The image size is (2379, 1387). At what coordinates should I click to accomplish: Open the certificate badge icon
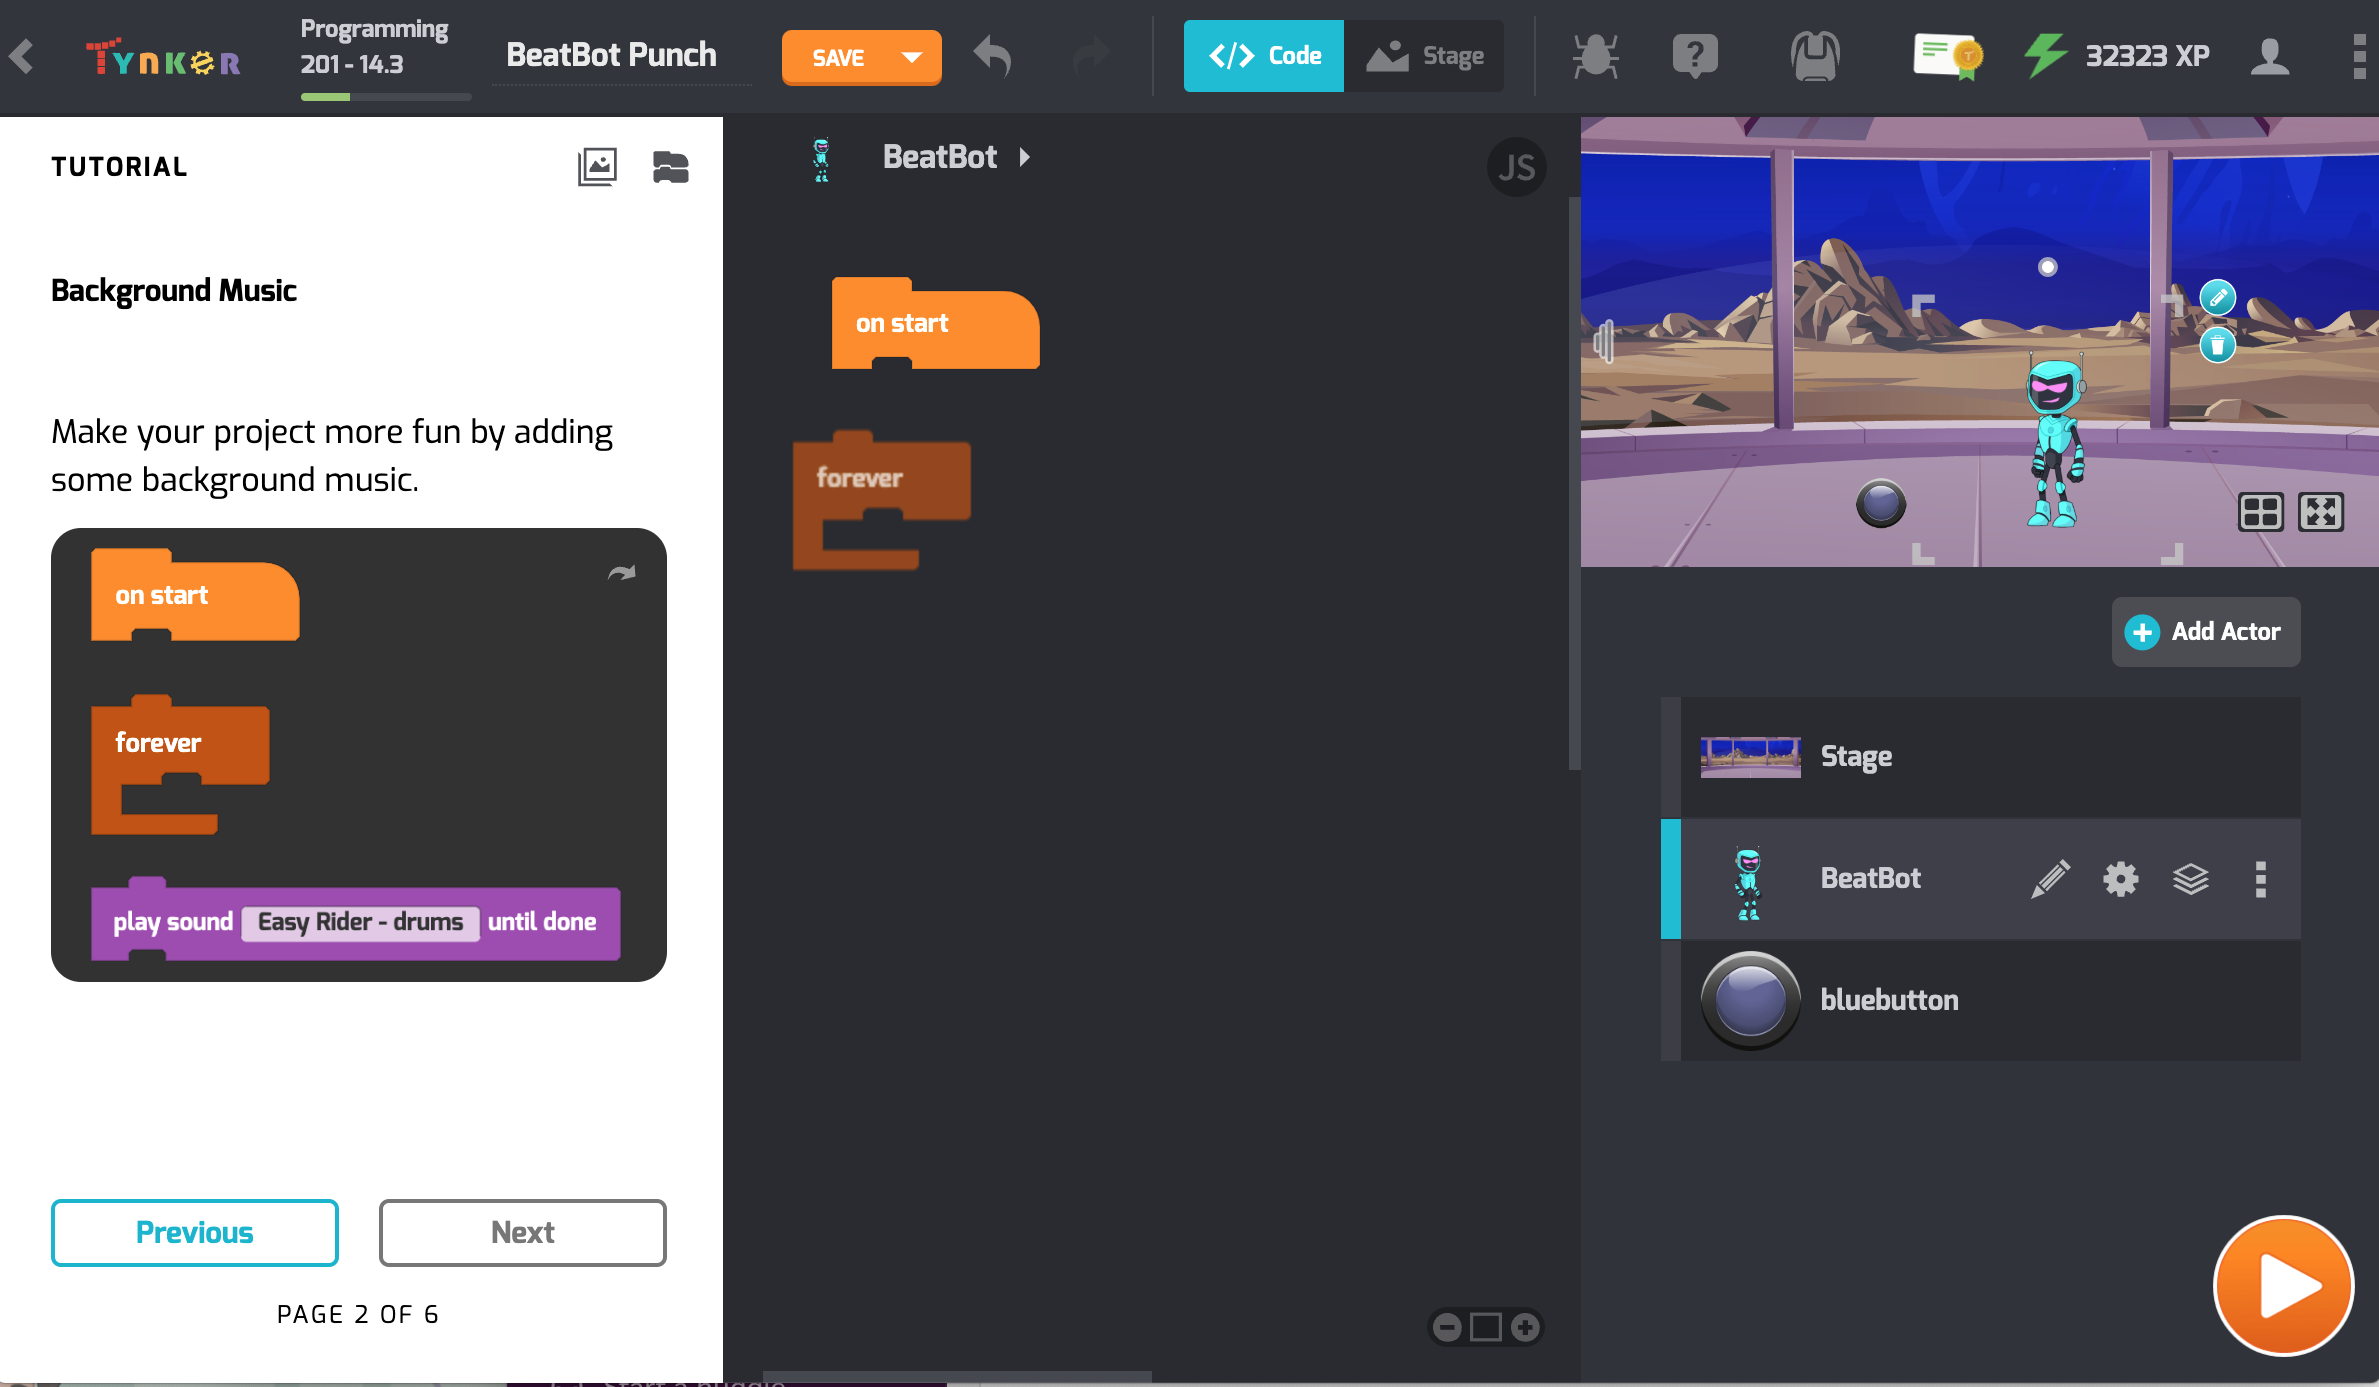click(1948, 56)
